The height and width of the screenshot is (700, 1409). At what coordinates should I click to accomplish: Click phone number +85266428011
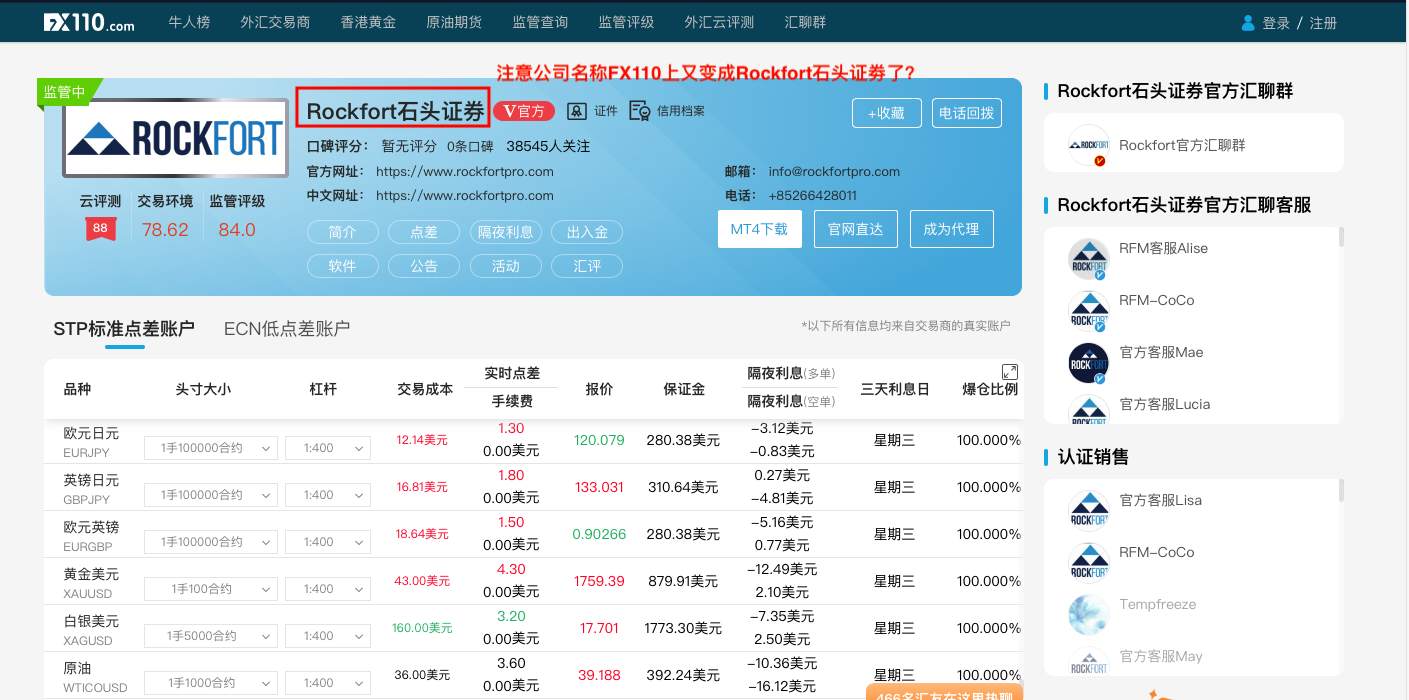click(x=812, y=195)
